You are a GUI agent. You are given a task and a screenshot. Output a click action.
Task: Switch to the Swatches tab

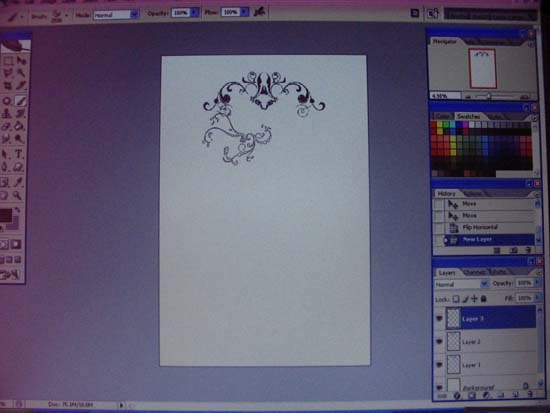[469, 116]
